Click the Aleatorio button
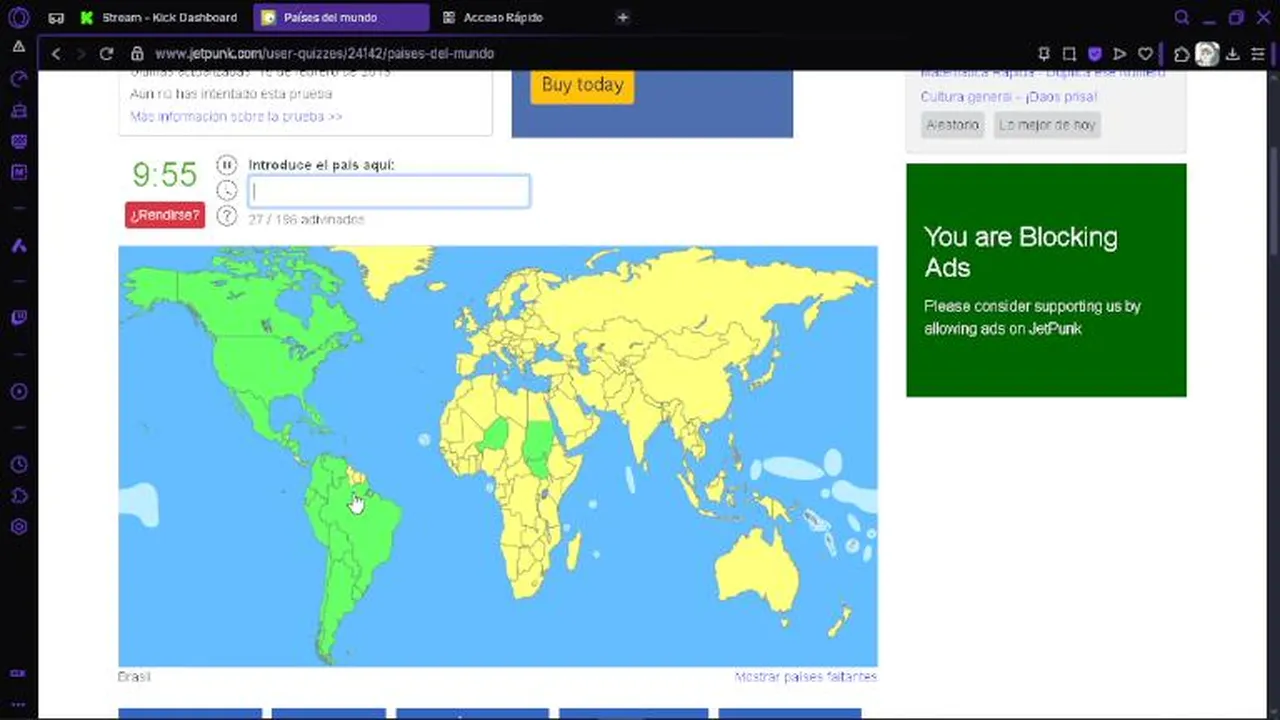The image size is (1280, 720). click(x=952, y=125)
